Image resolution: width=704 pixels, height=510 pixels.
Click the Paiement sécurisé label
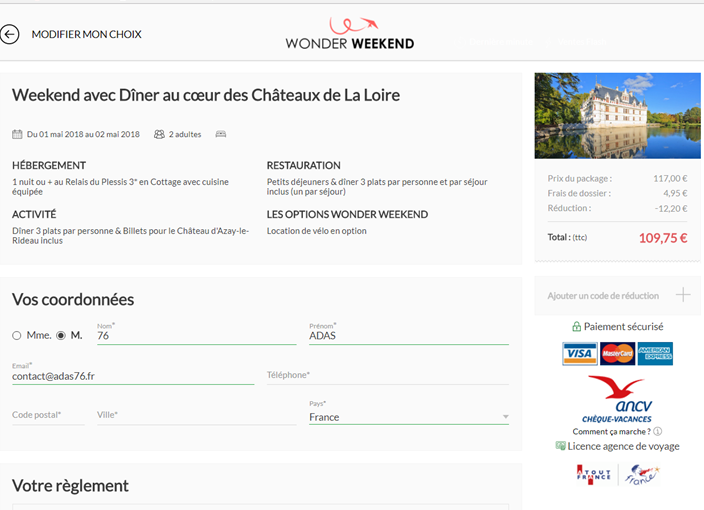pyautogui.click(x=623, y=326)
